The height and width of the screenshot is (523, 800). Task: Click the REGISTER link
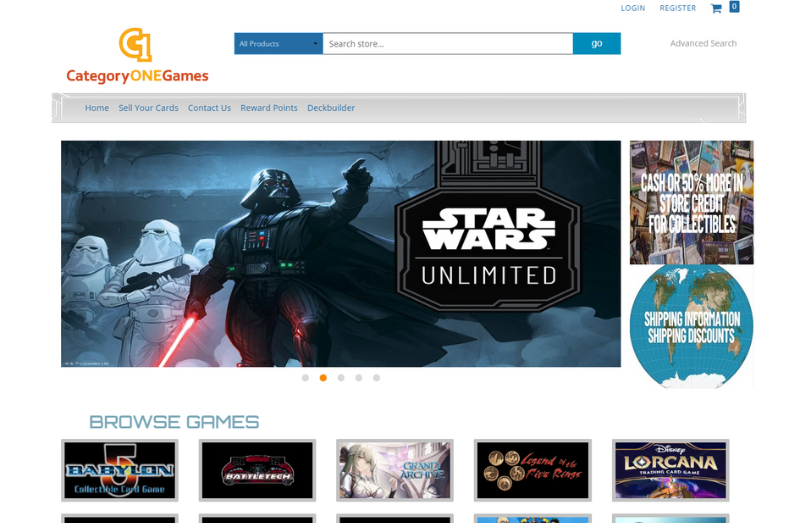click(x=678, y=8)
